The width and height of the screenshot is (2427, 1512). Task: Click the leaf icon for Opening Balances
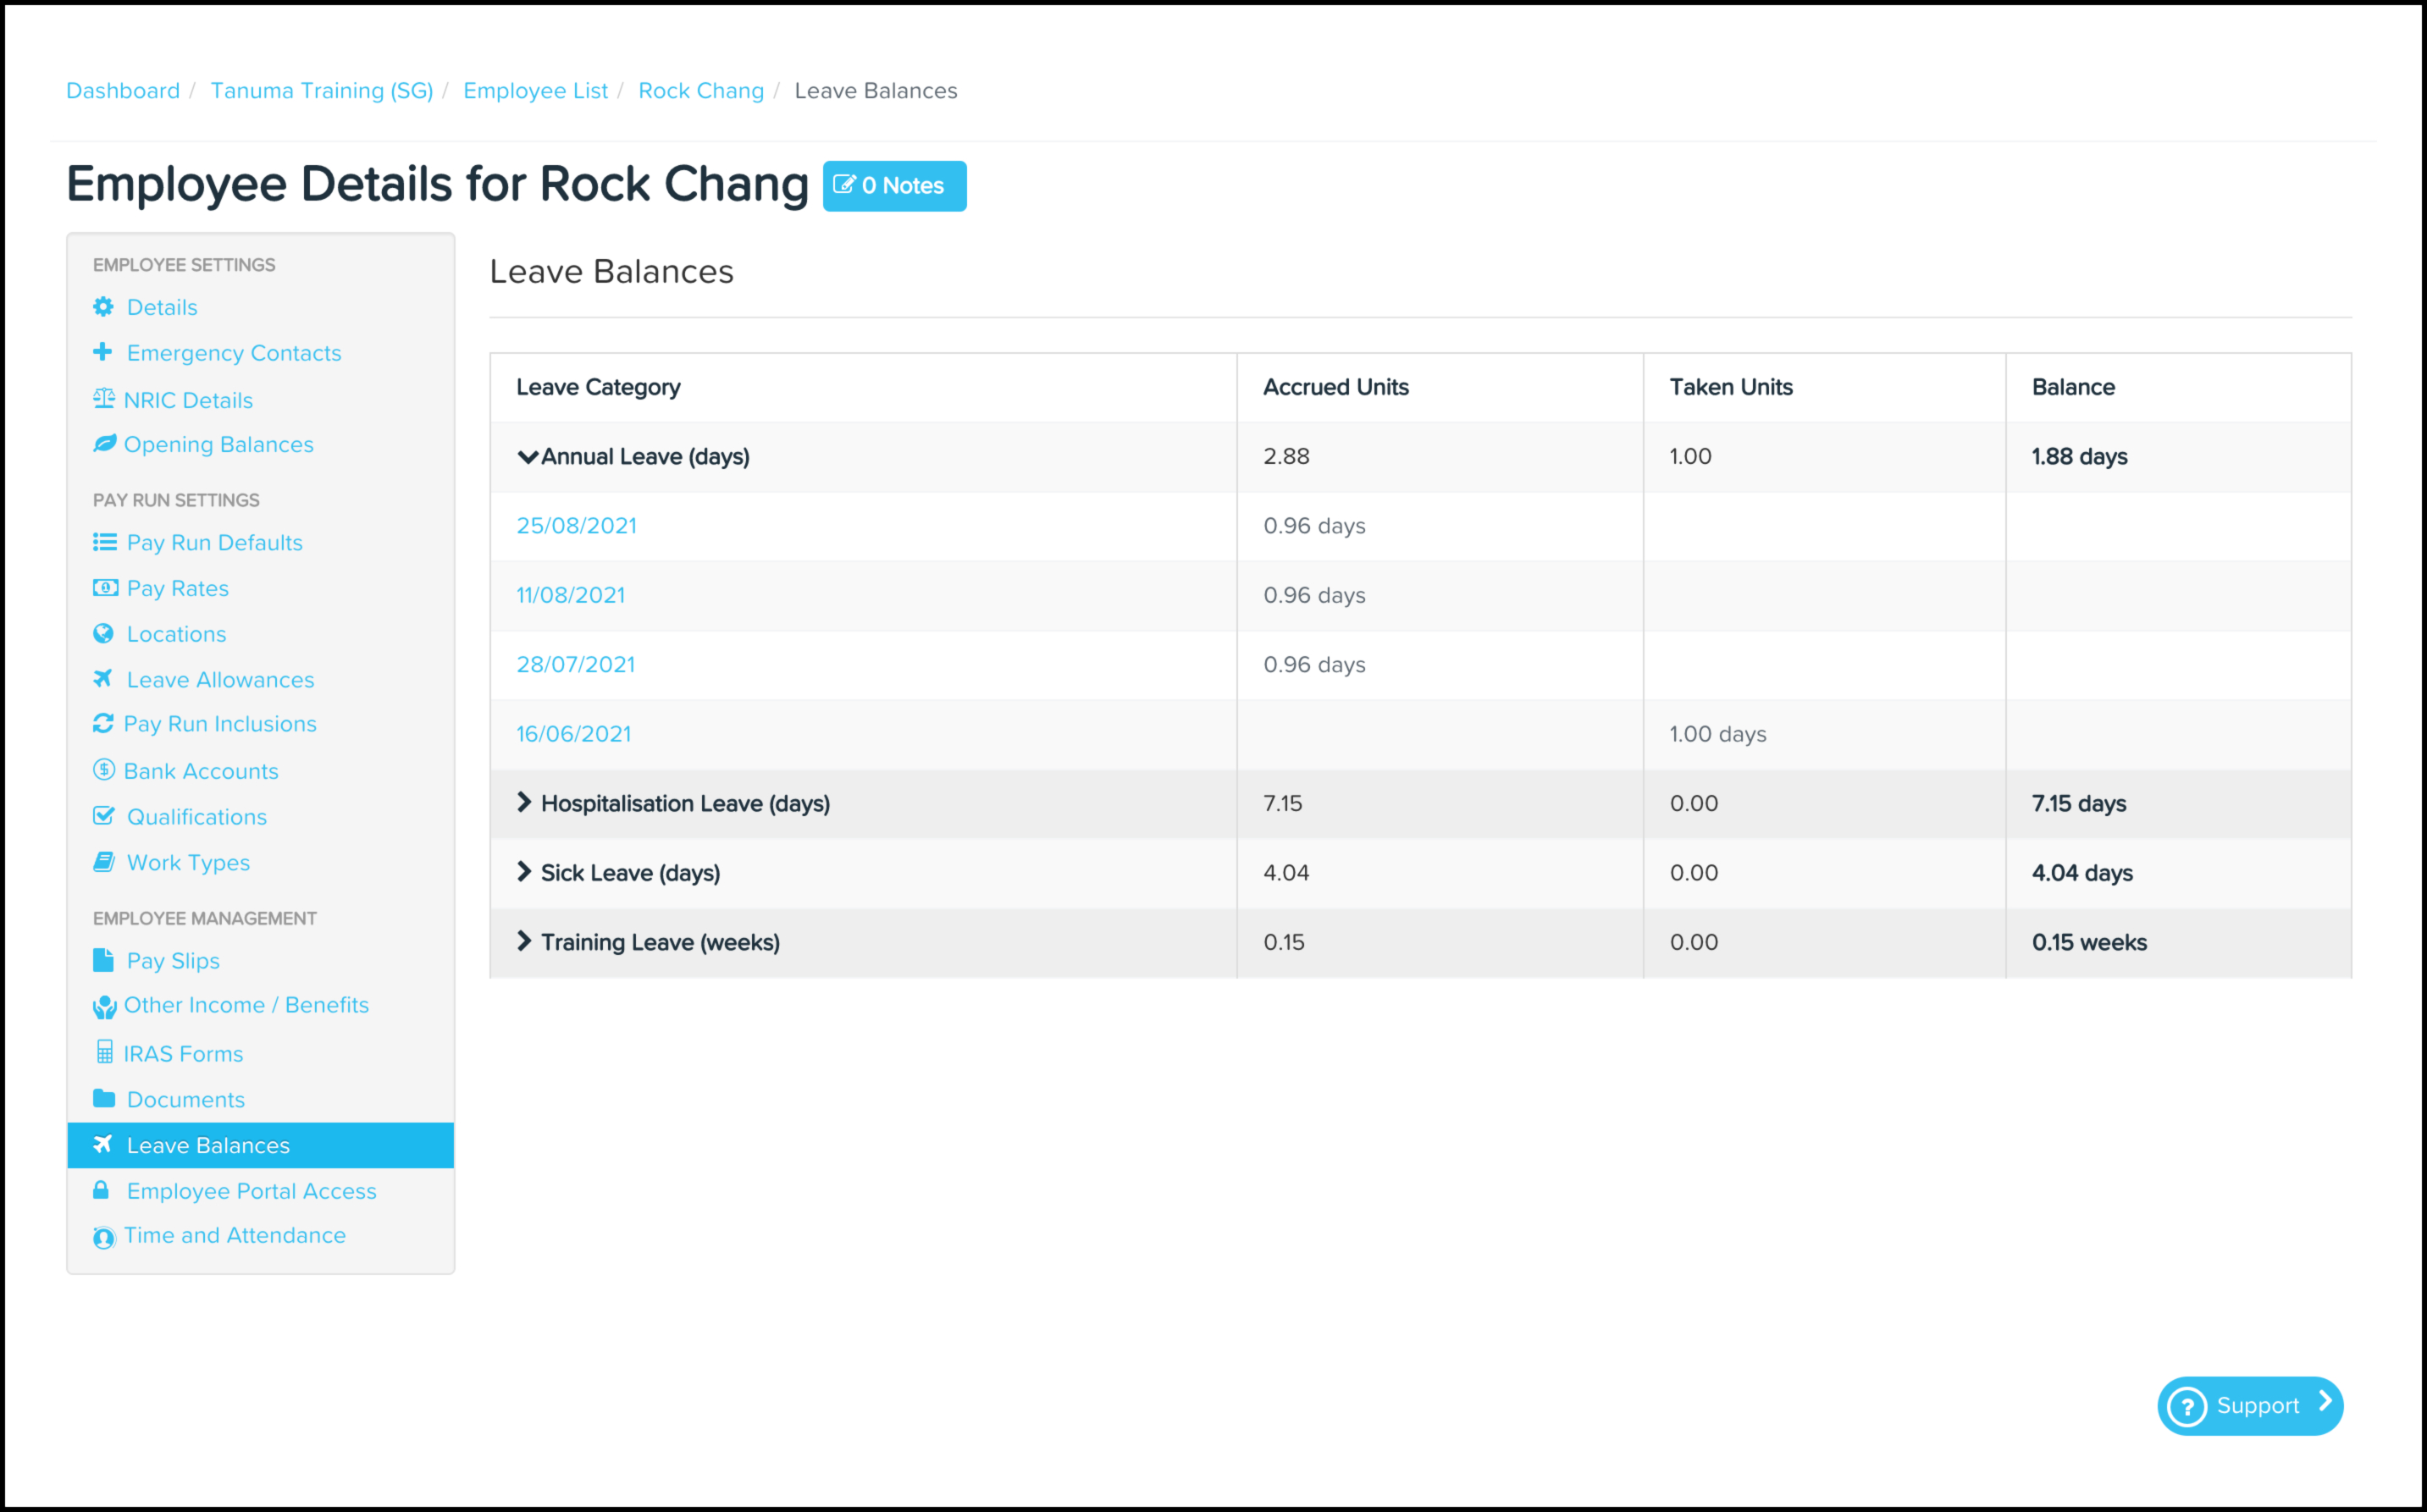point(104,443)
